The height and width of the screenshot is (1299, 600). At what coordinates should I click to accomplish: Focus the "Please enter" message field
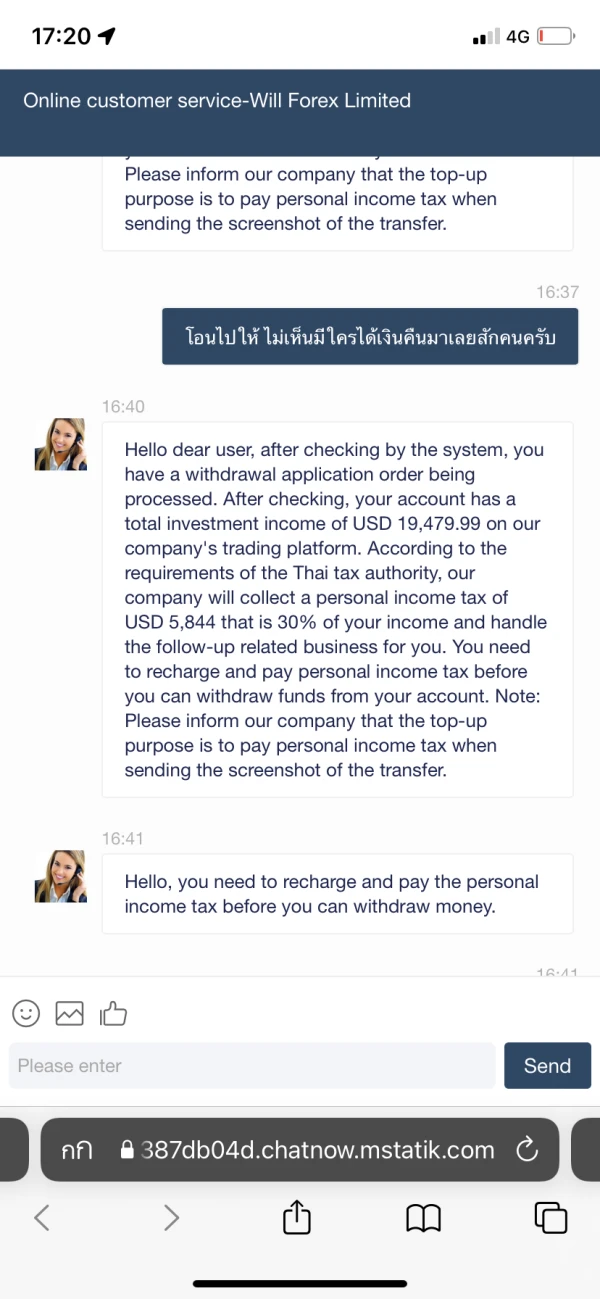pyautogui.click(x=252, y=1066)
